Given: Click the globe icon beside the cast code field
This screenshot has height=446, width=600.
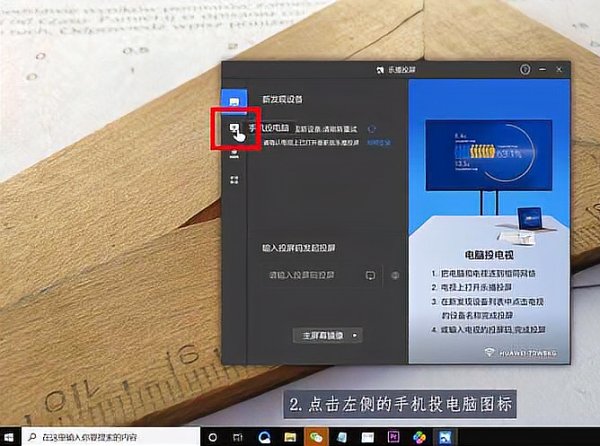Looking at the screenshot, I should coord(396,275).
